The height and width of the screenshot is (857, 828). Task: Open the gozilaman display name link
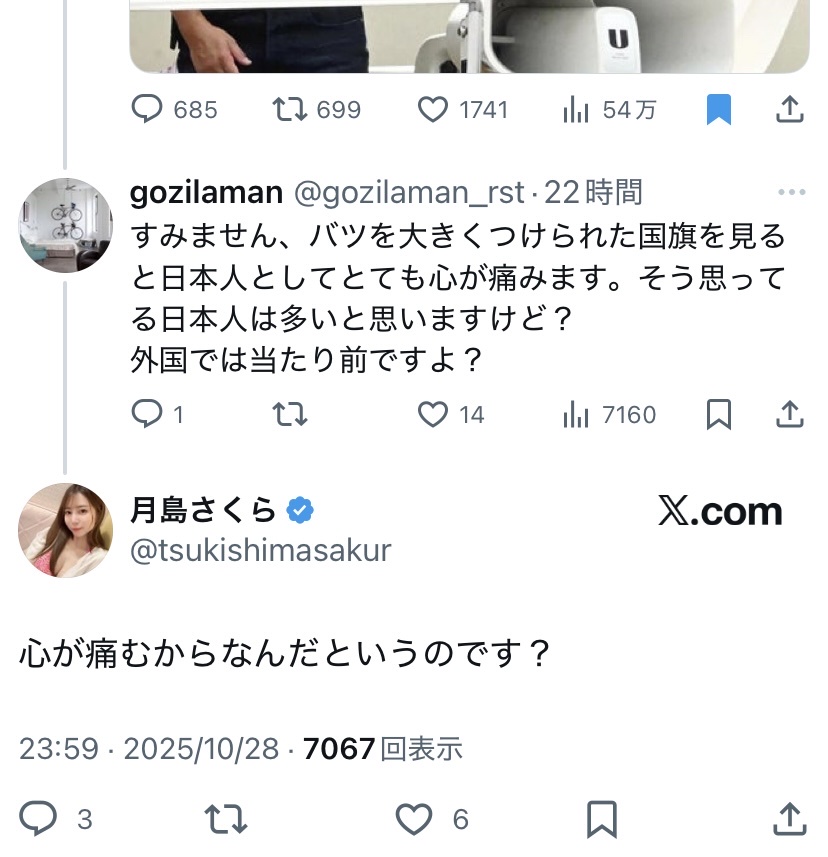[x=206, y=192]
